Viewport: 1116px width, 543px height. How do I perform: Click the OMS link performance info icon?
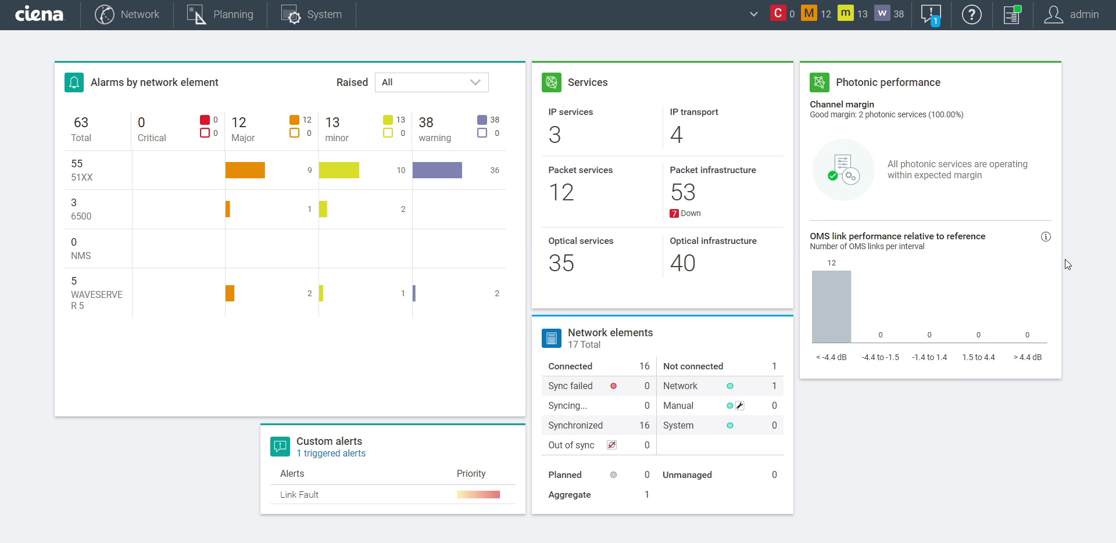tap(1046, 237)
